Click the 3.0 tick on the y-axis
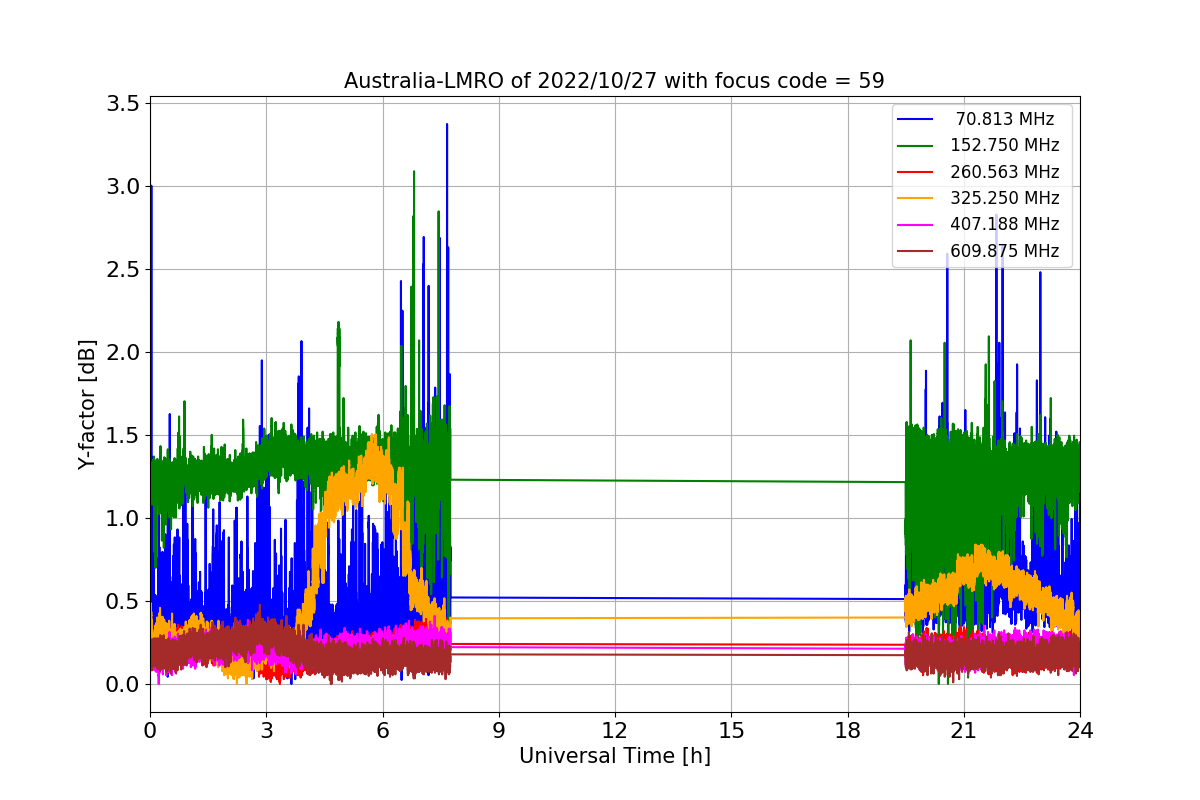This screenshot has height=800, width=1200. point(123,187)
